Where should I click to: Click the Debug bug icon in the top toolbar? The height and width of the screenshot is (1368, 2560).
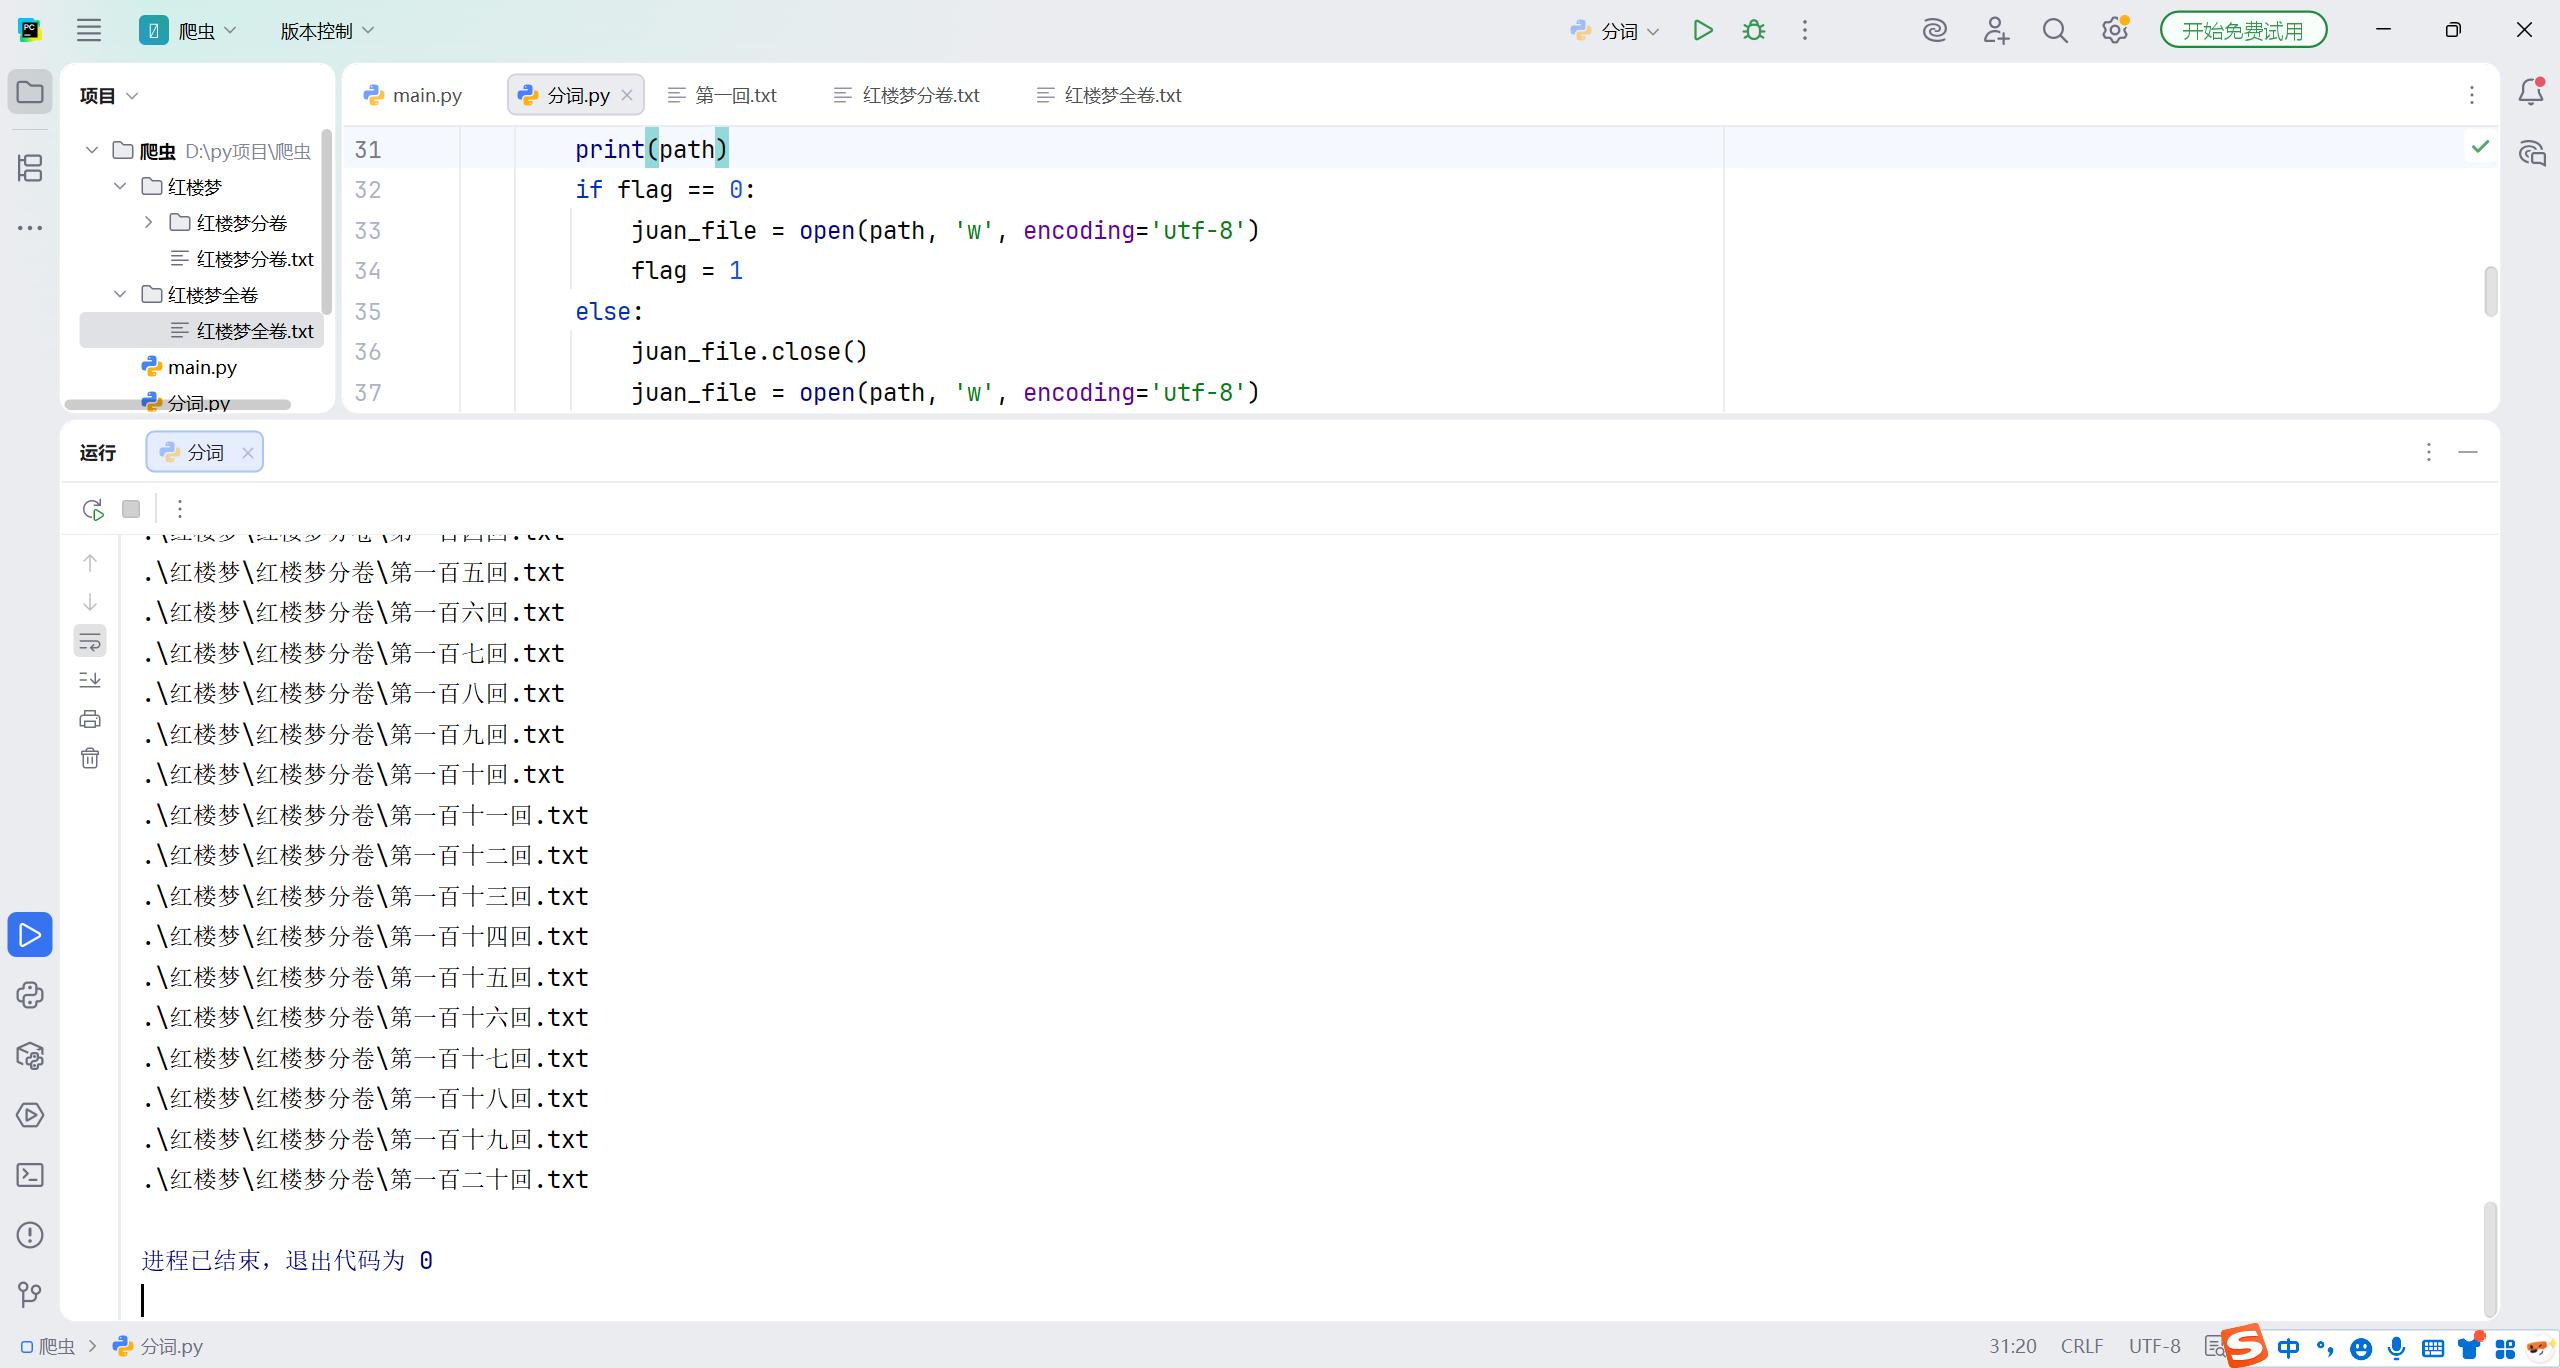(x=1754, y=31)
